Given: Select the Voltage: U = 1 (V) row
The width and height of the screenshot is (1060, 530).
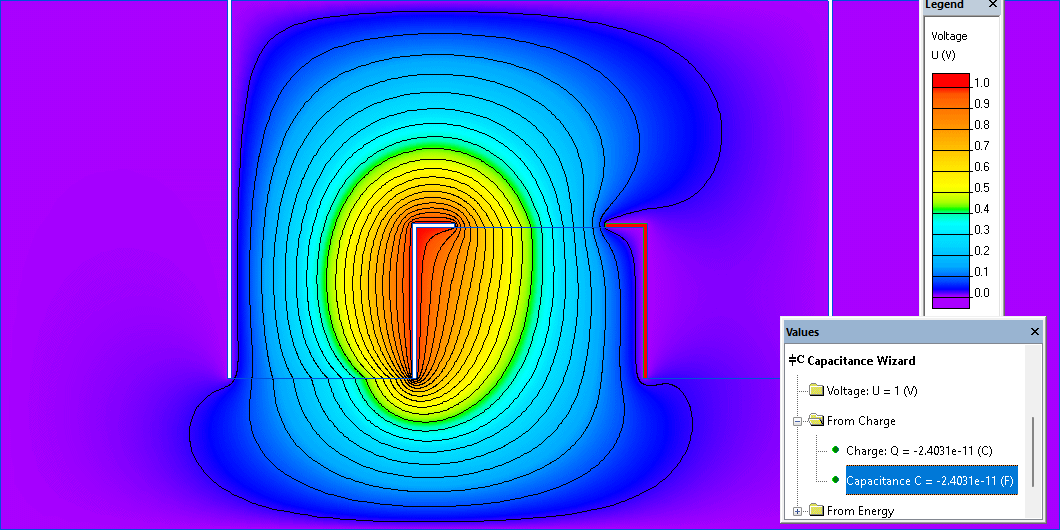Looking at the screenshot, I should click(872, 391).
